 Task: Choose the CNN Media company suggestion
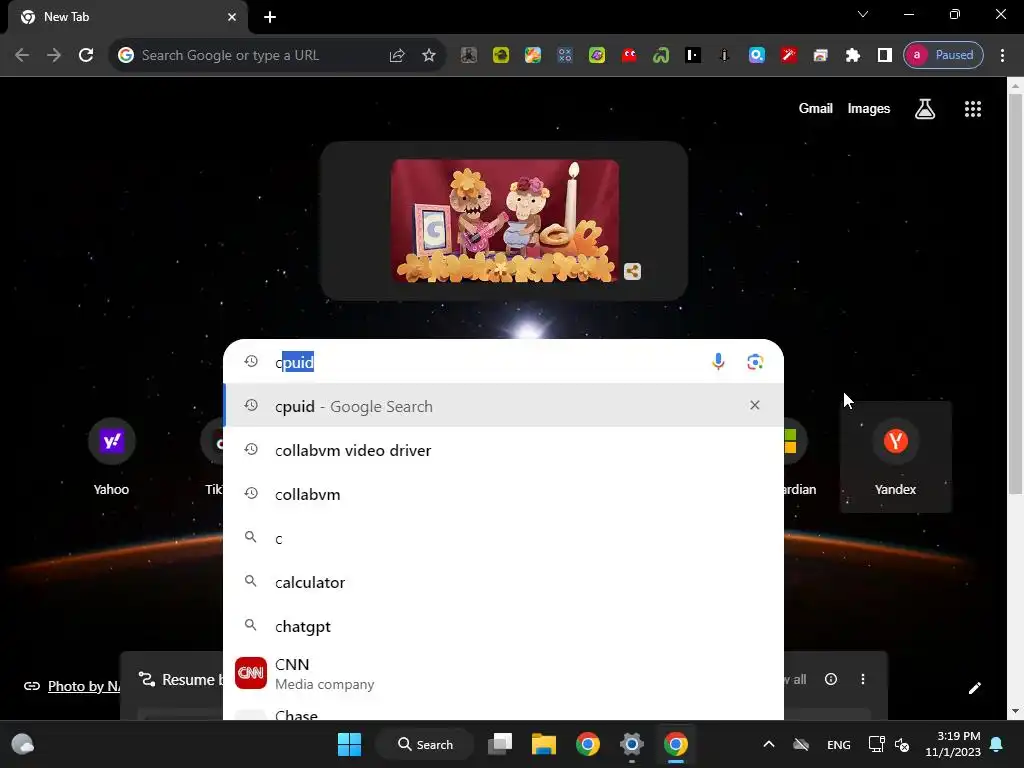(x=503, y=673)
